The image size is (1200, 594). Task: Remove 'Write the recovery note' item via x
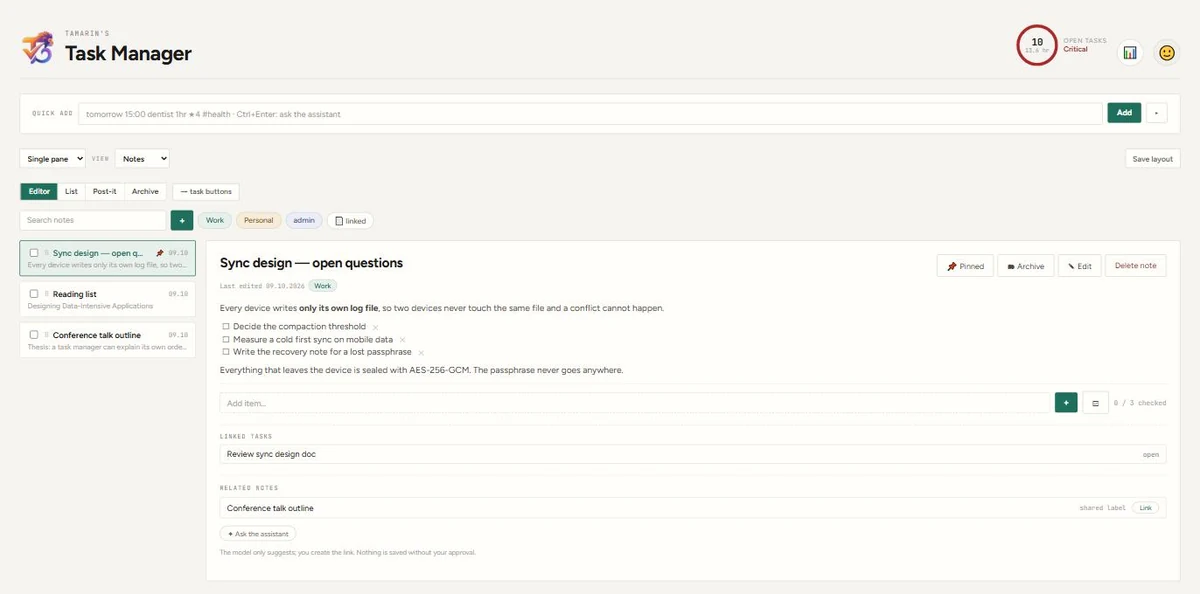pyautogui.click(x=421, y=353)
